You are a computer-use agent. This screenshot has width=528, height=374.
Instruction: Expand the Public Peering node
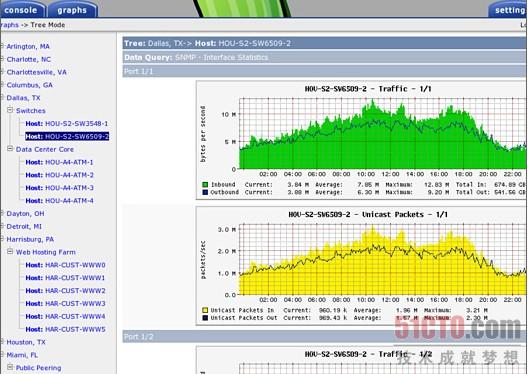pos(10,368)
